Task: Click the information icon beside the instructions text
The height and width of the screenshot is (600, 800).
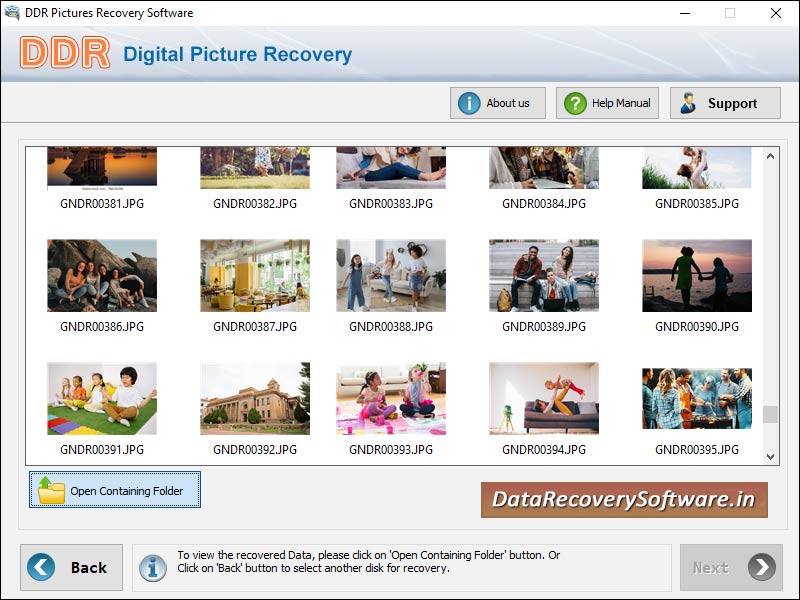Action: tap(151, 567)
